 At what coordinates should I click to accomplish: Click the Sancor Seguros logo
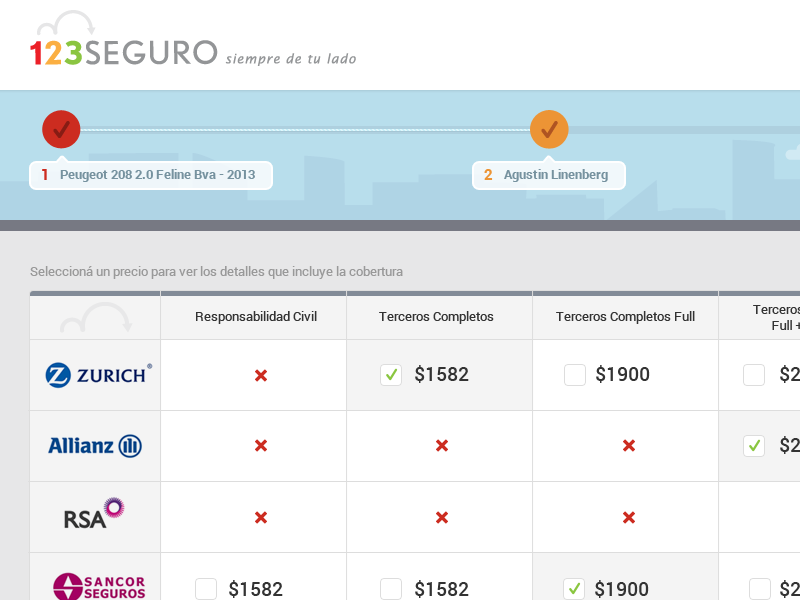pyautogui.click(x=99, y=585)
